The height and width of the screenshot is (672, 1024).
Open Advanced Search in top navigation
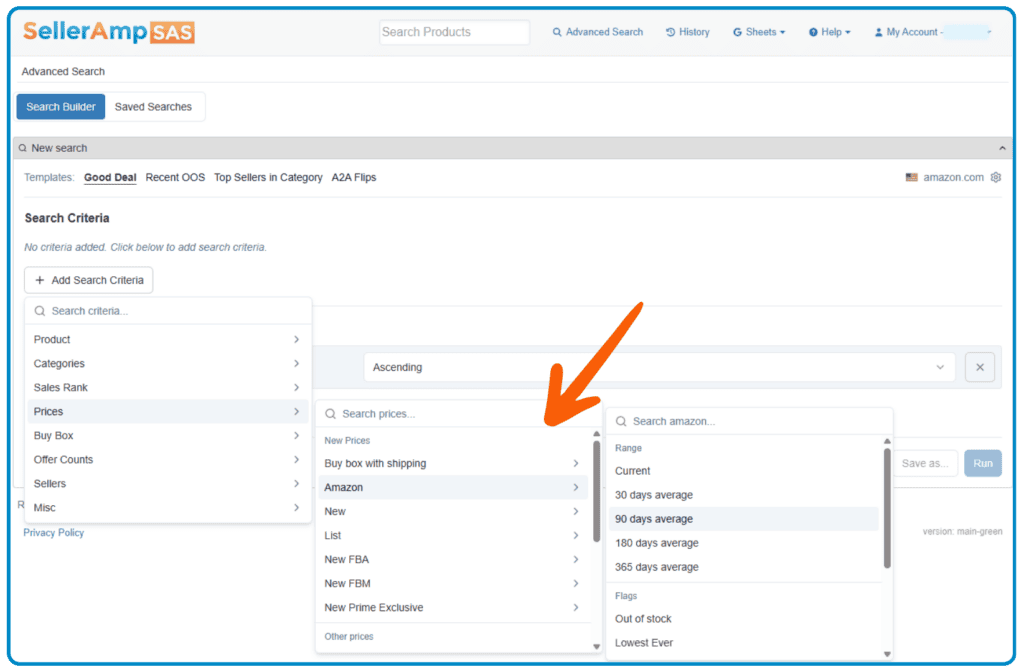pyautogui.click(x=598, y=32)
